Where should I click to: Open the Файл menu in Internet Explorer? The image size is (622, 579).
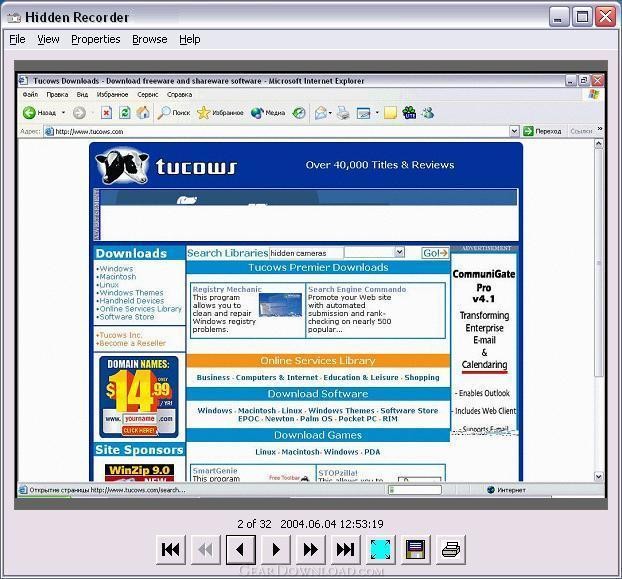(x=30, y=94)
